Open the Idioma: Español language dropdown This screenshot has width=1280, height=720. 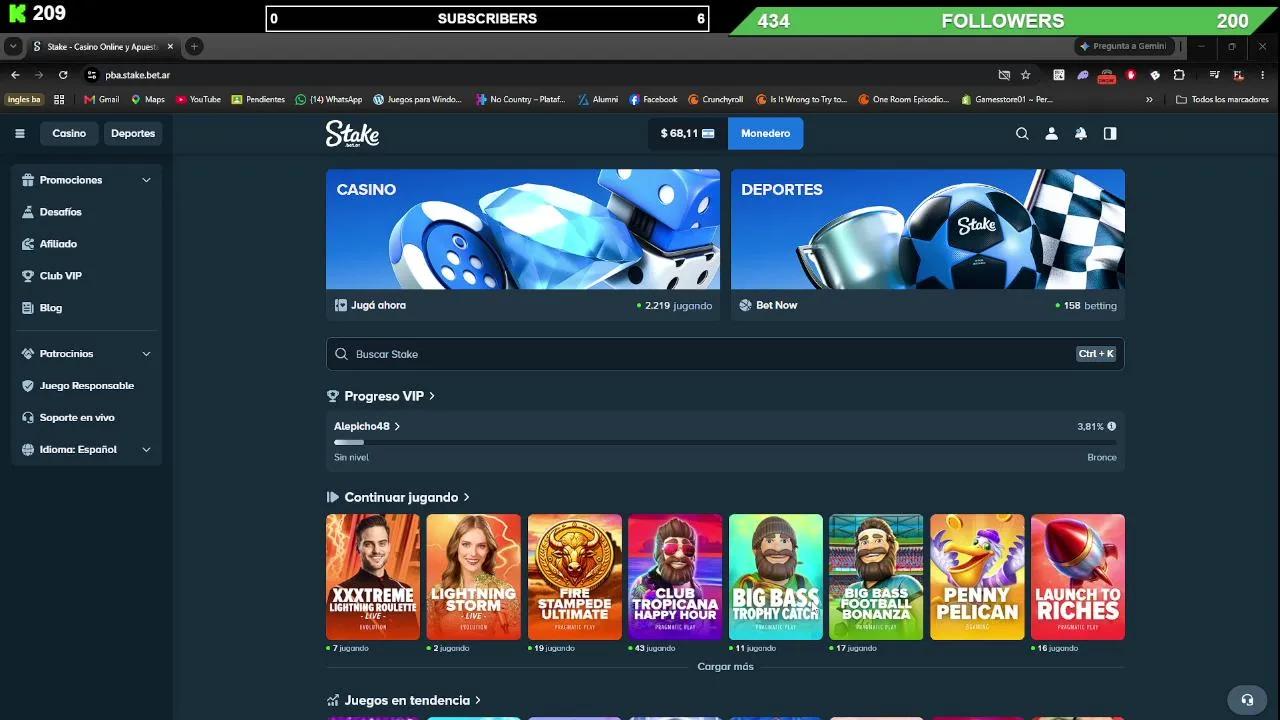86,450
